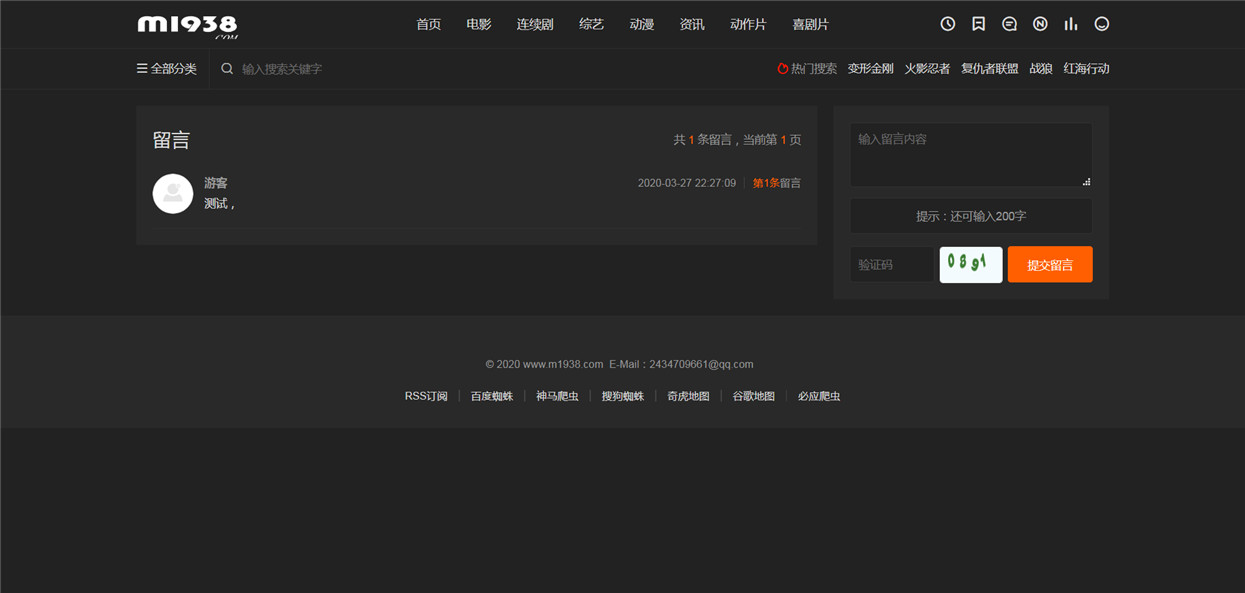The image size is (1245, 593).
Task: Search hot keyword 复仇者联盟
Action: [x=990, y=69]
